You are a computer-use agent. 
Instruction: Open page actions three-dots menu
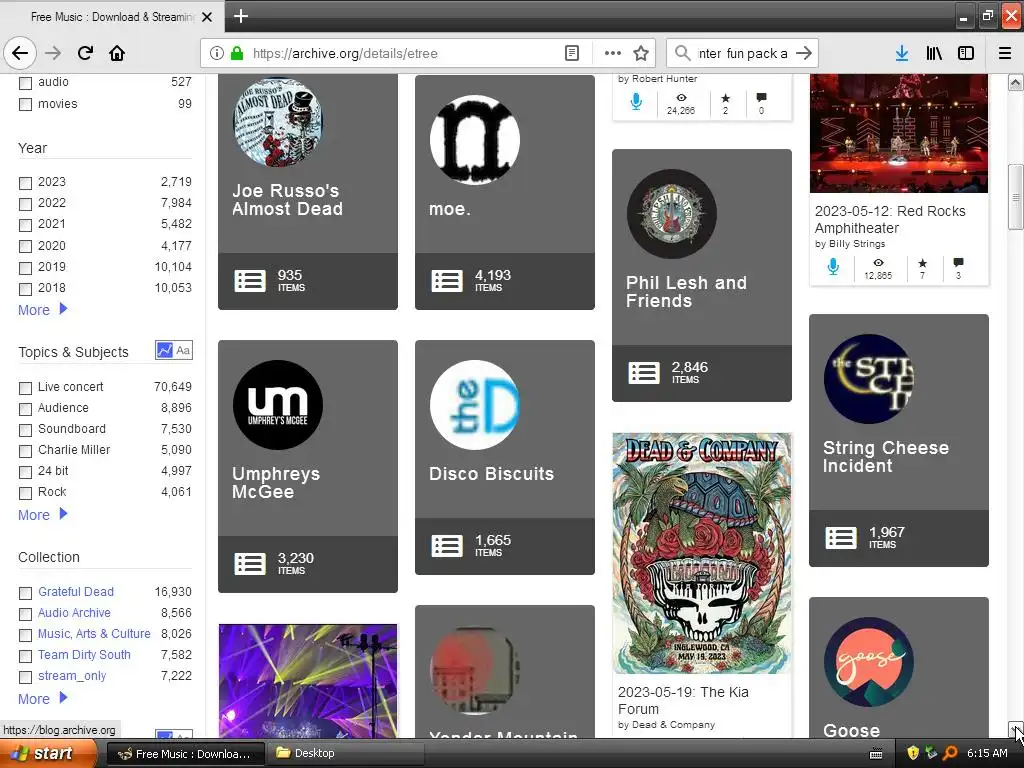613,53
